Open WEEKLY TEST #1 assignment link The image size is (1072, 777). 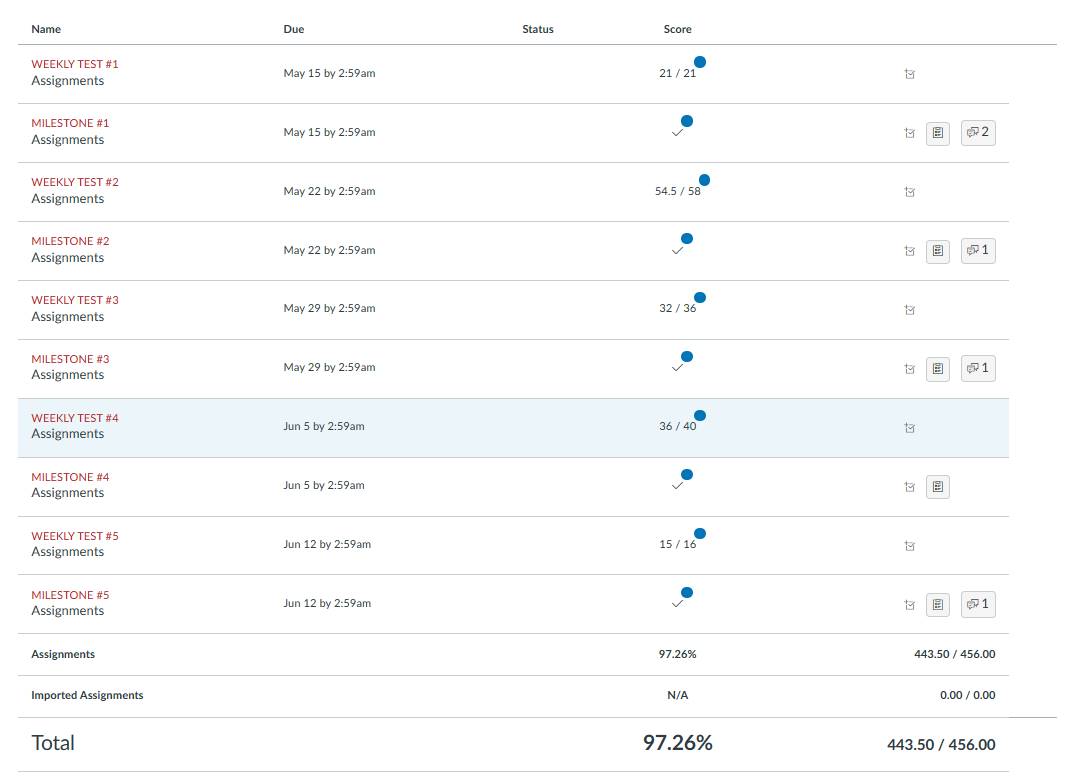pos(75,64)
